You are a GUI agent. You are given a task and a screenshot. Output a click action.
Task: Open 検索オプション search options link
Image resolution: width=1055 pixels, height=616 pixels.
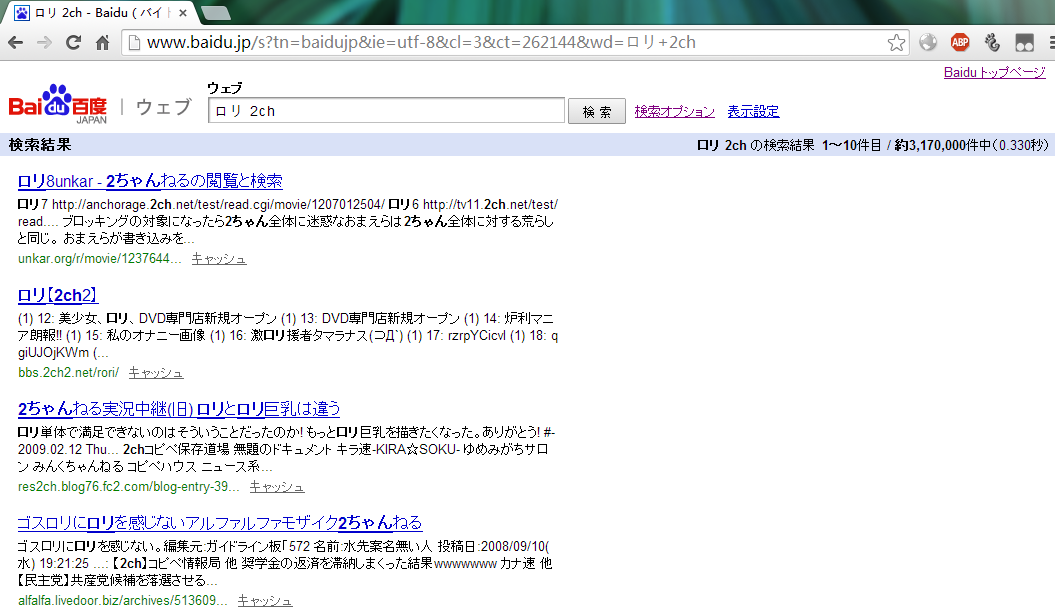tap(674, 112)
